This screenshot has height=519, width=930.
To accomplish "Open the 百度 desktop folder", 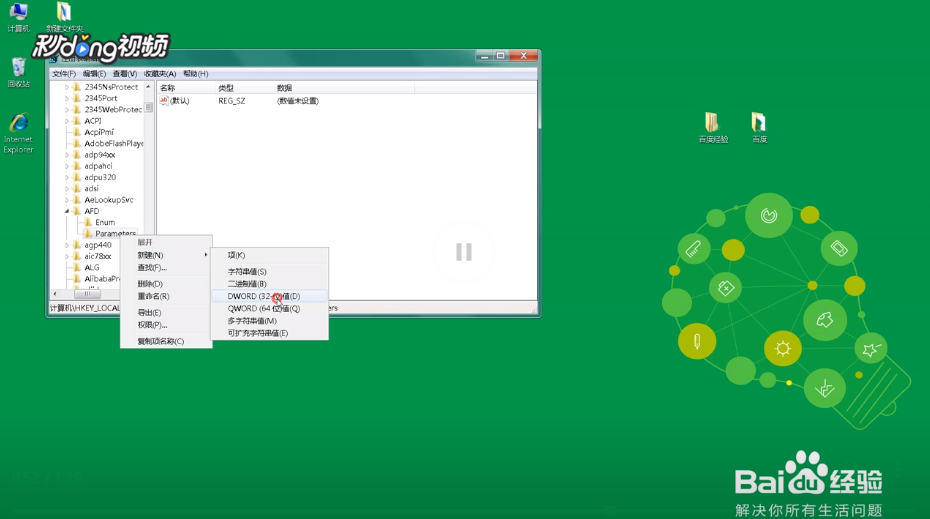I will click(x=759, y=128).
